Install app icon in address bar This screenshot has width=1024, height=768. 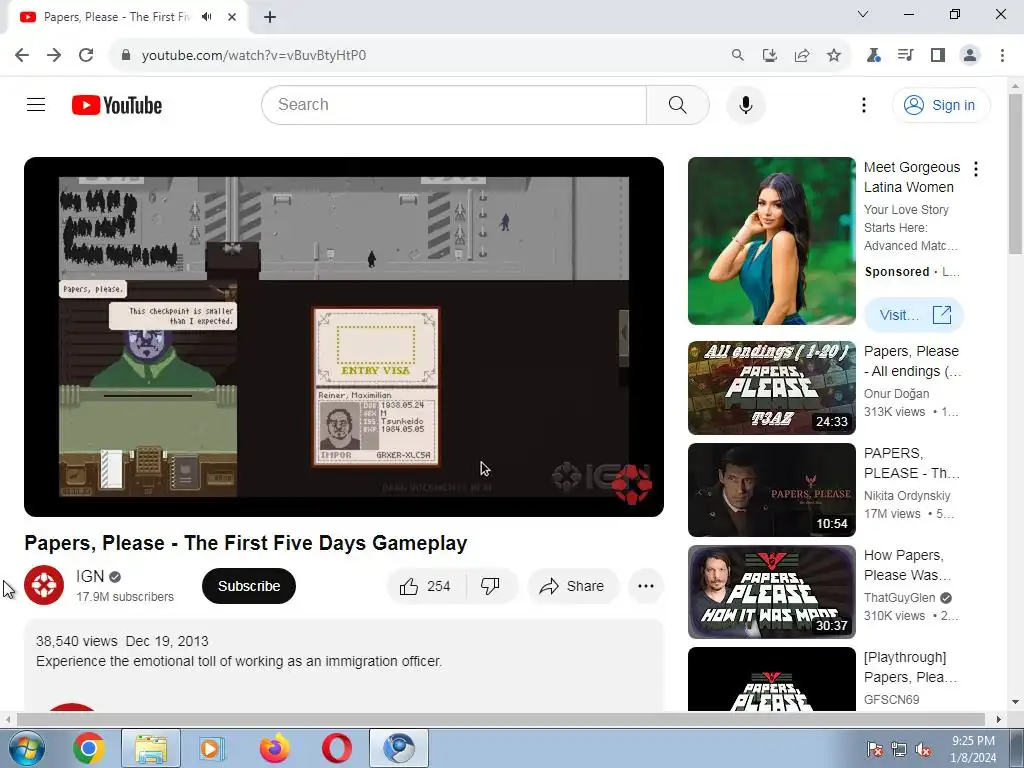point(769,55)
